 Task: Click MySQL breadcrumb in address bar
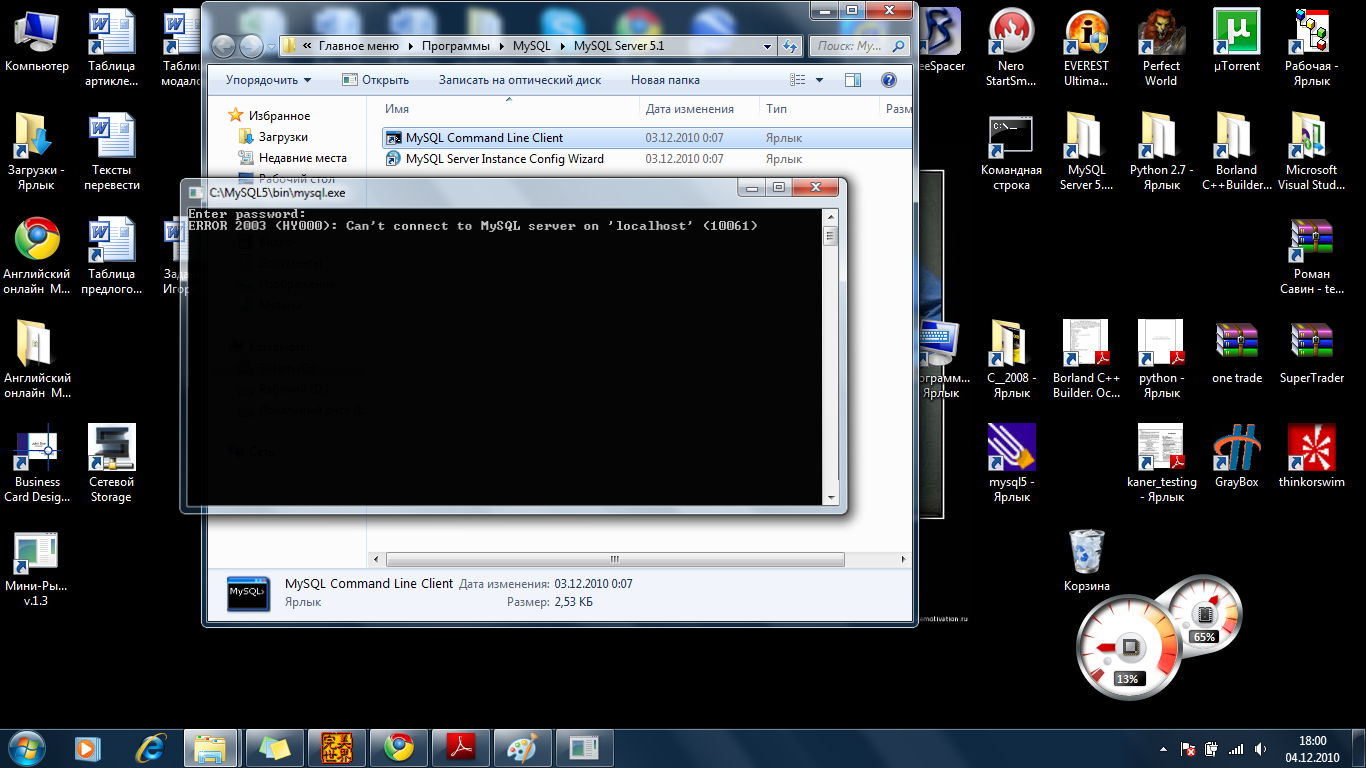click(530, 46)
